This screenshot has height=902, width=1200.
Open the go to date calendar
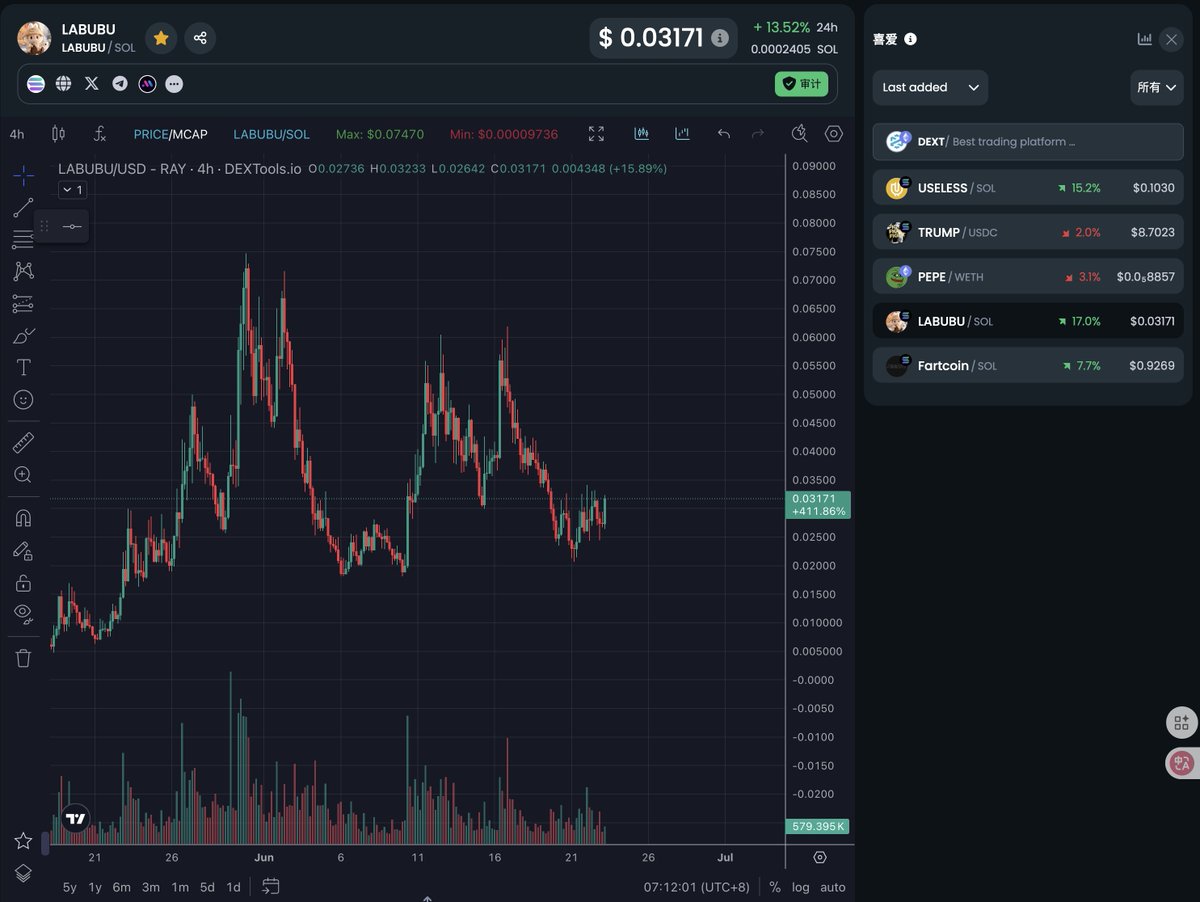tap(271, 886)
